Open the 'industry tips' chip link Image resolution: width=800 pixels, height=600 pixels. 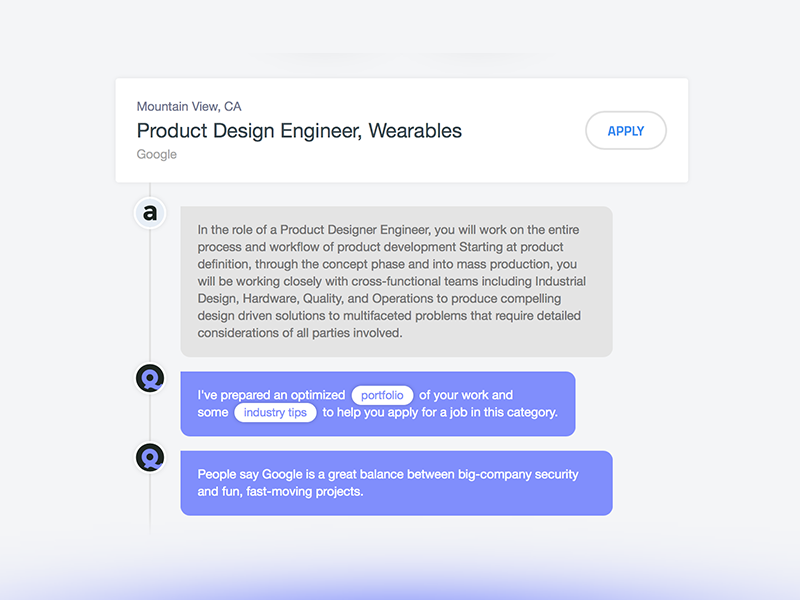(275, 412)
